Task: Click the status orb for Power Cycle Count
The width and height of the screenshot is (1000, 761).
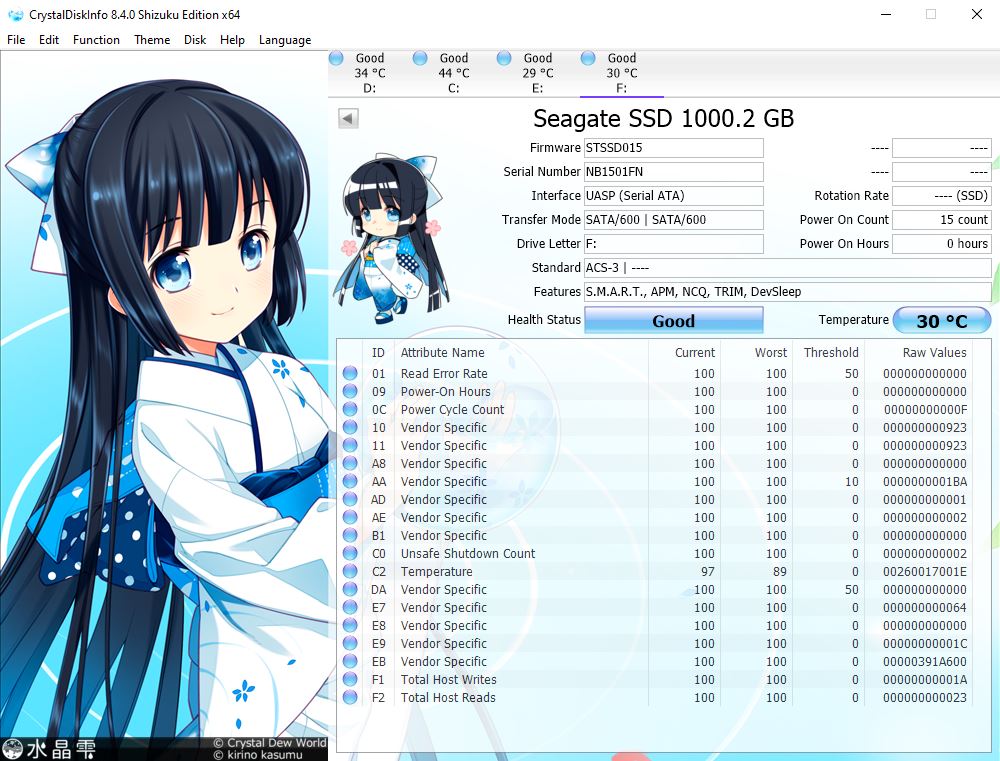Action: 350,409
